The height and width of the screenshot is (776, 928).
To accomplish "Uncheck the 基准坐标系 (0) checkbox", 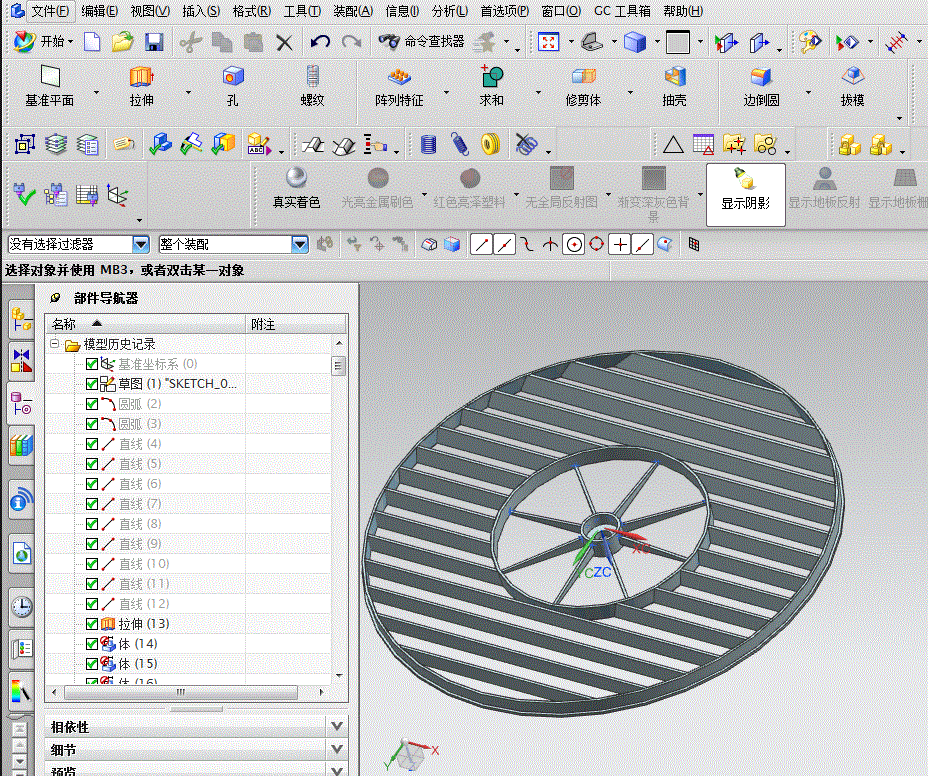I will [92, 364].
